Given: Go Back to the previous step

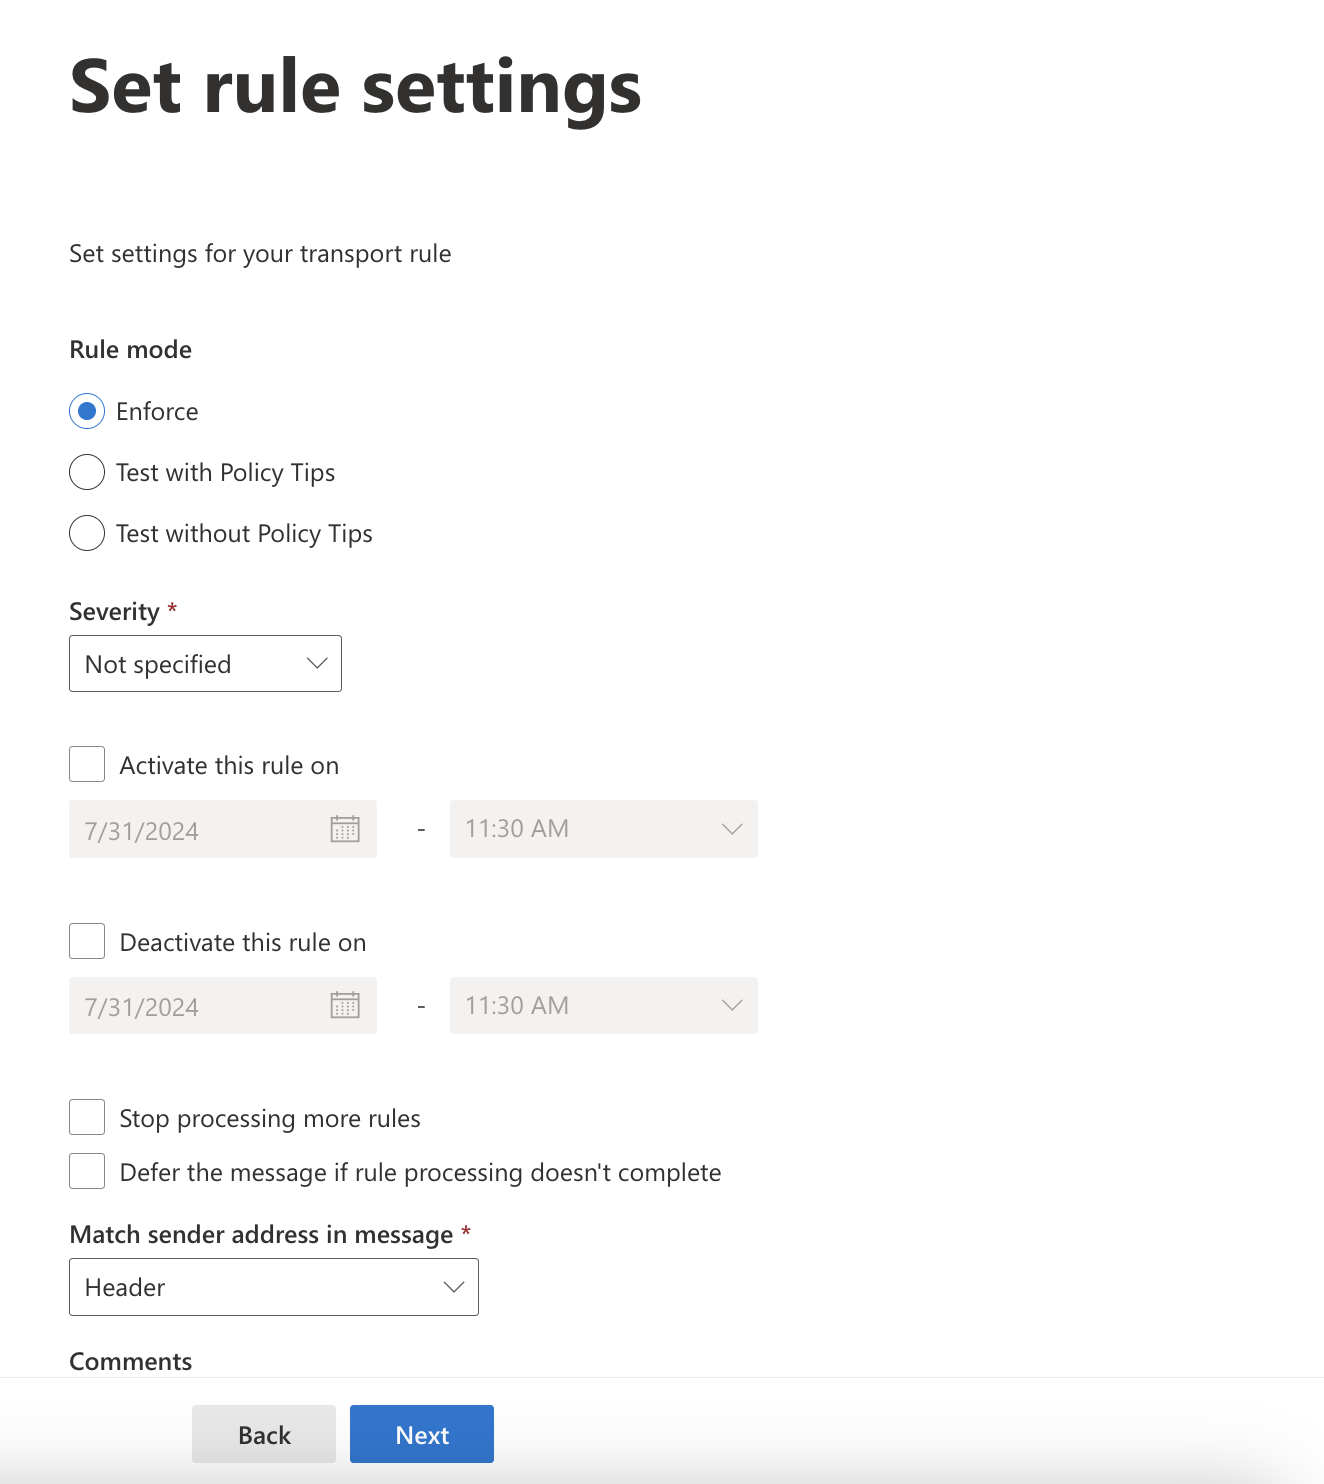Looking at the screenshot, I should [264, 1434].
